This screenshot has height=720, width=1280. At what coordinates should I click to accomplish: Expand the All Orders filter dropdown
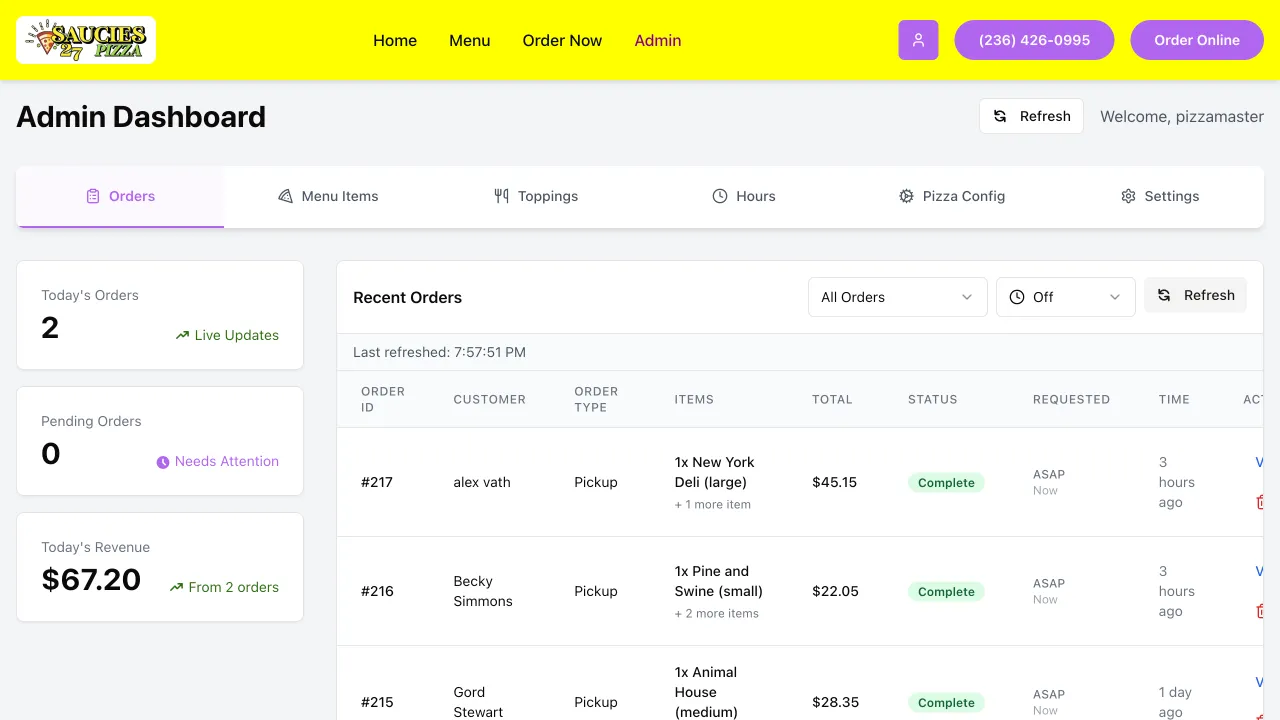point(897,297)
